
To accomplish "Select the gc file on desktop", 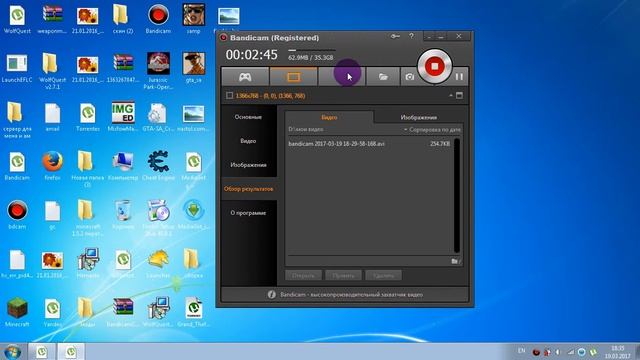I will (52, 215).
